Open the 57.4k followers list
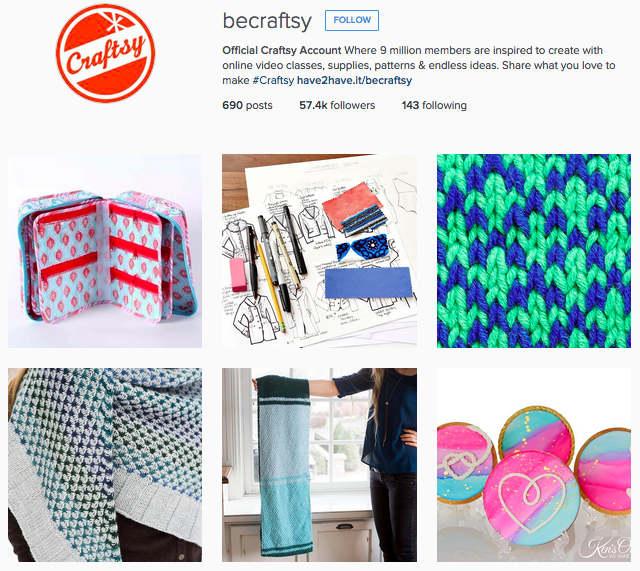 (337, 105)
